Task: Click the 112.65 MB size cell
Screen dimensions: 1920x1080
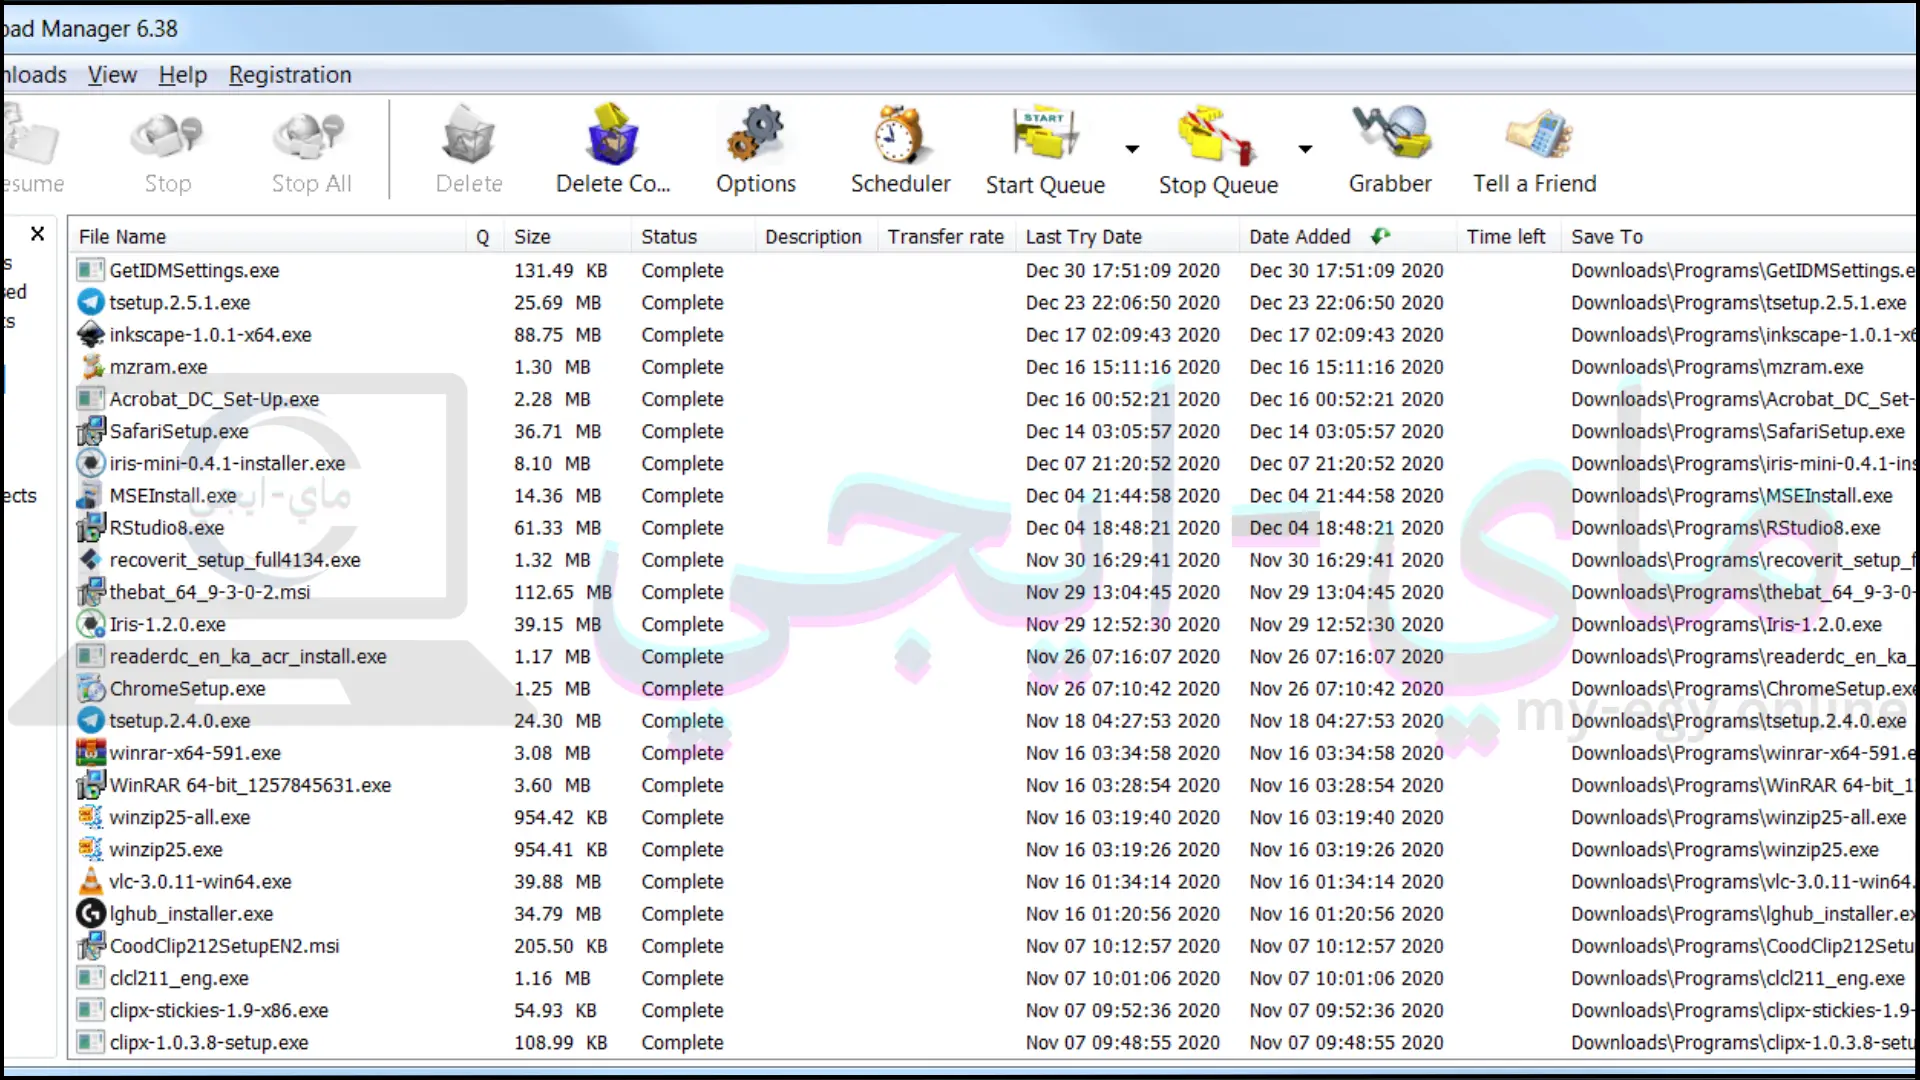Action: tap(563, 592)
